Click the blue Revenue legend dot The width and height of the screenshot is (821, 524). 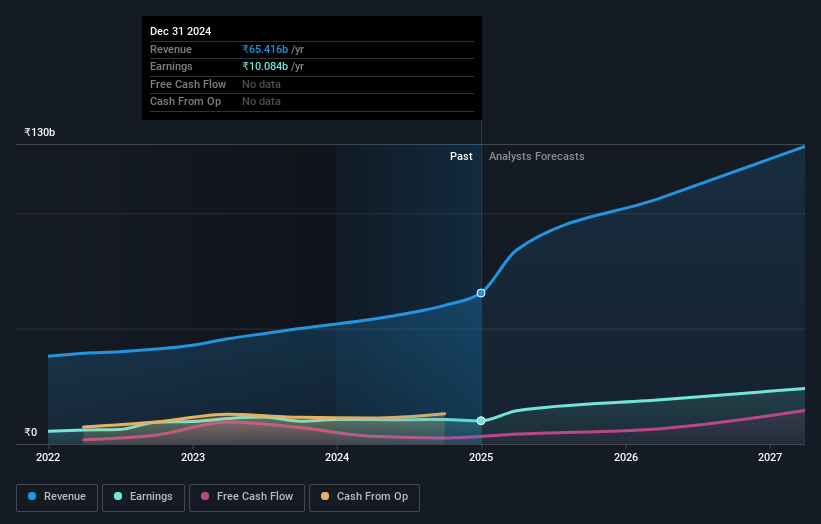[x=32, y=496]
